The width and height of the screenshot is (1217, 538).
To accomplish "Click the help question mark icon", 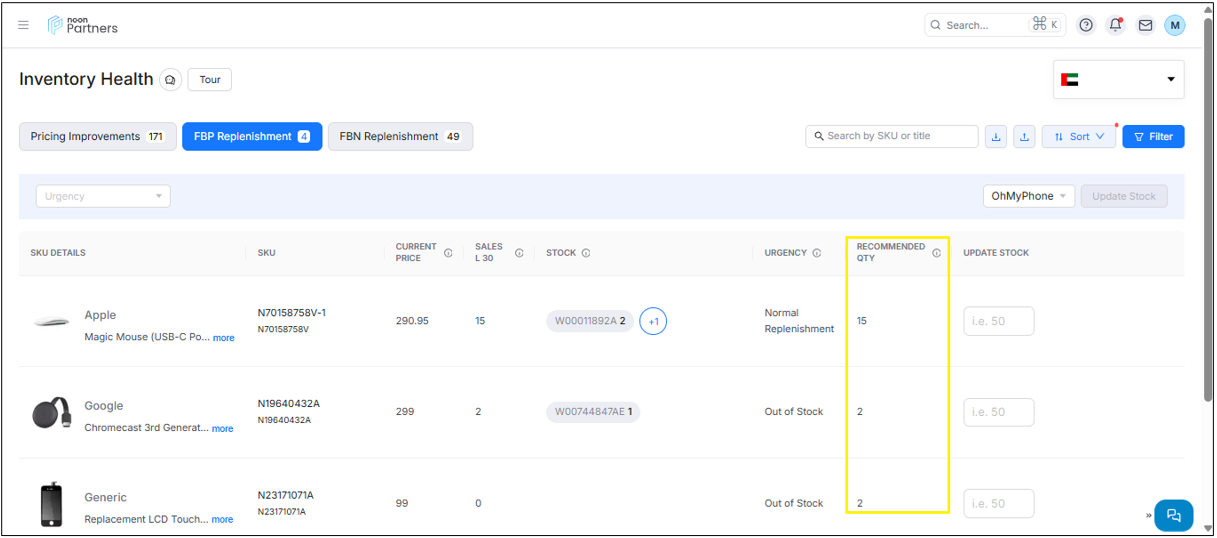I will click(x=1086, y=25).
